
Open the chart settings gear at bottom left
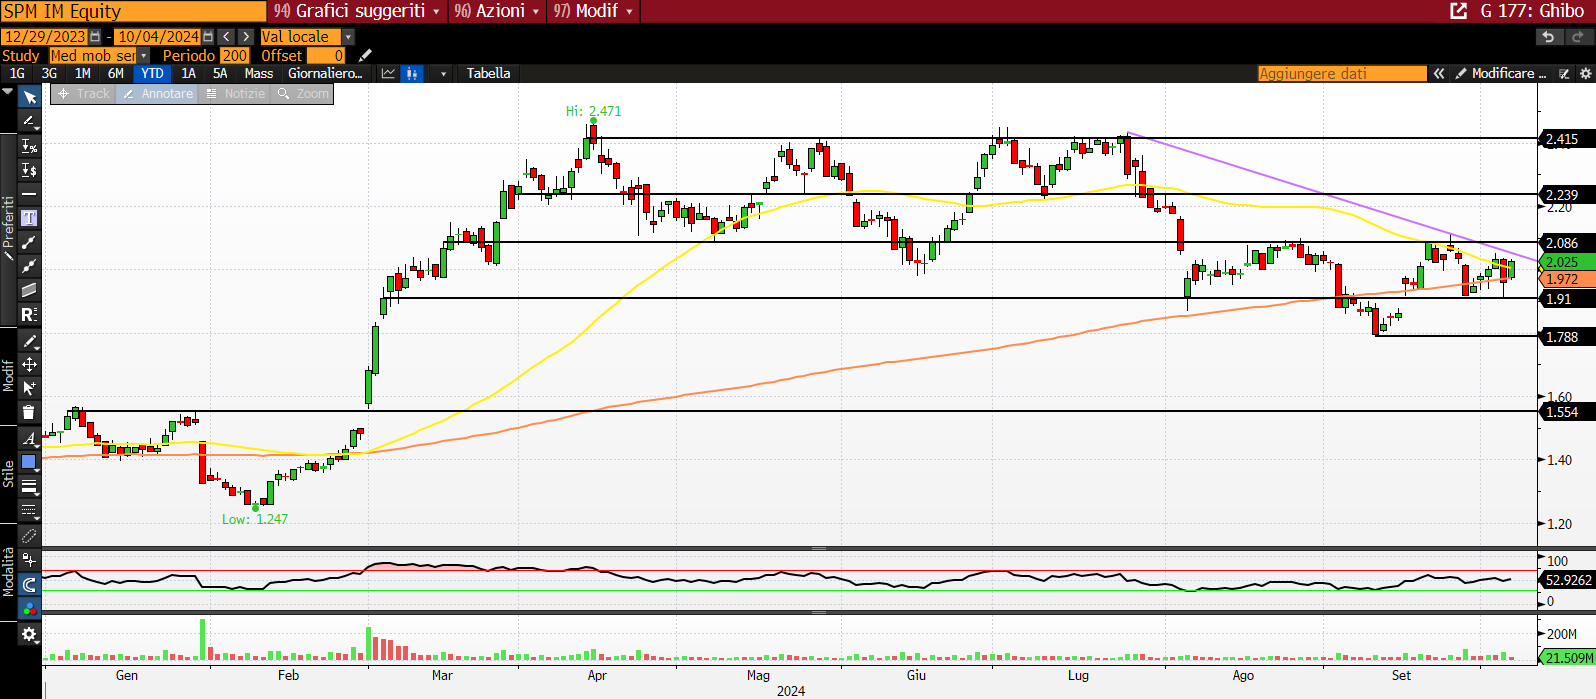click(x=29, y=634)
